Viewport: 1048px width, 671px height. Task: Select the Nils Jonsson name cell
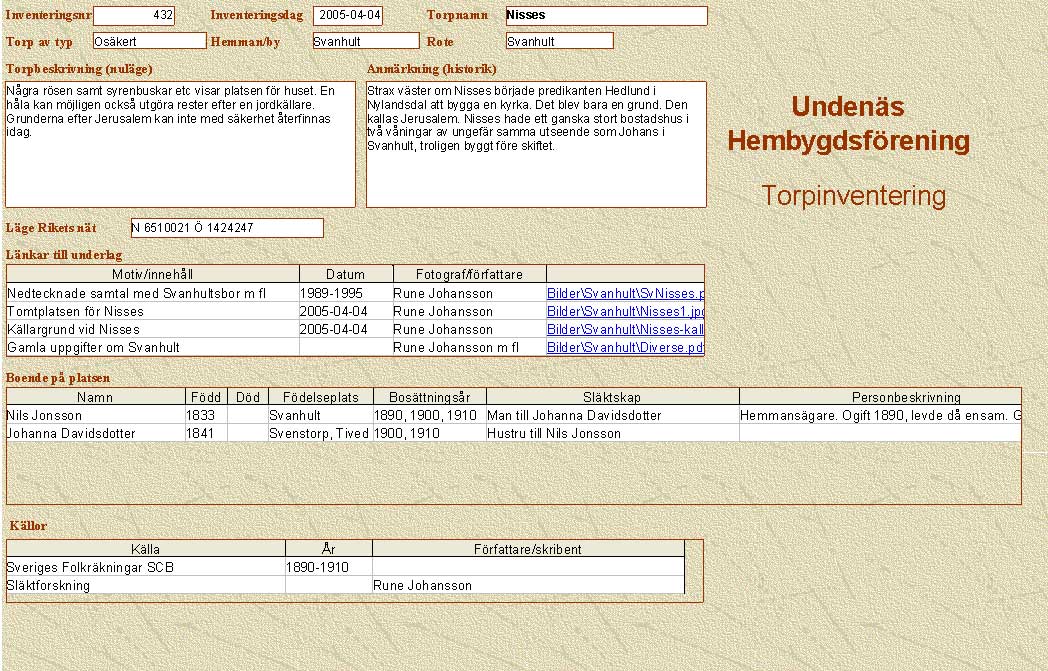point(95,415)
